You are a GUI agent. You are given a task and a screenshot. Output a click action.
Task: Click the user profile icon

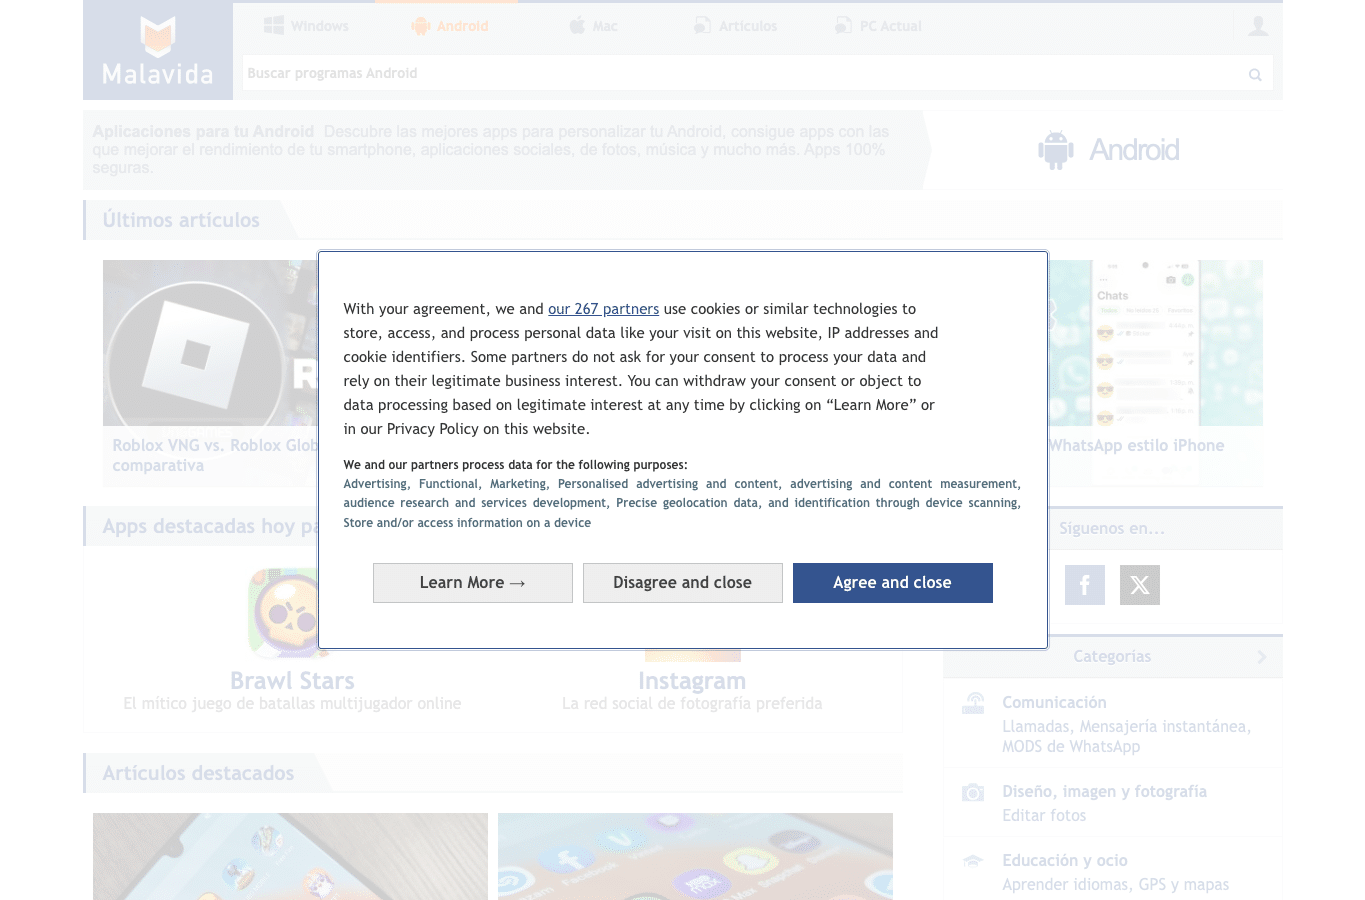coord(1258,26)
